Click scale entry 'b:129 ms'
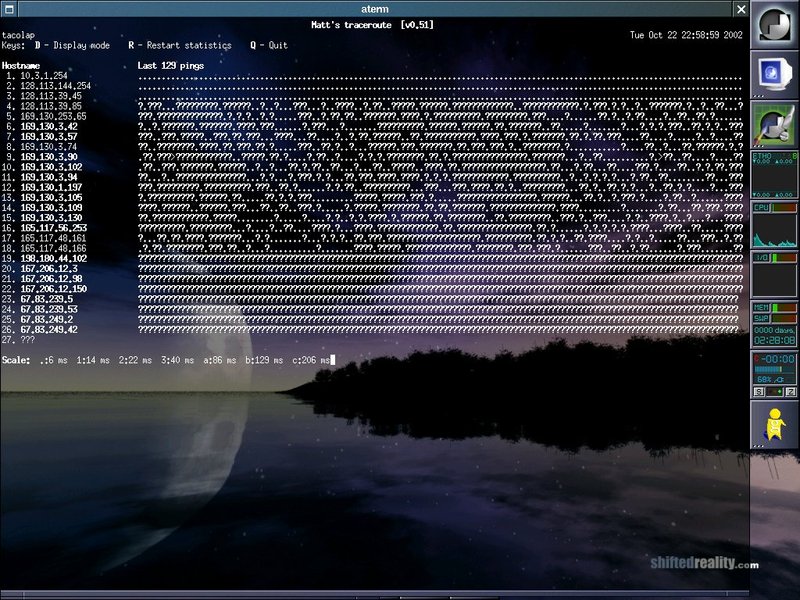The width and height of the screenshot is (800, 600). 264,360
